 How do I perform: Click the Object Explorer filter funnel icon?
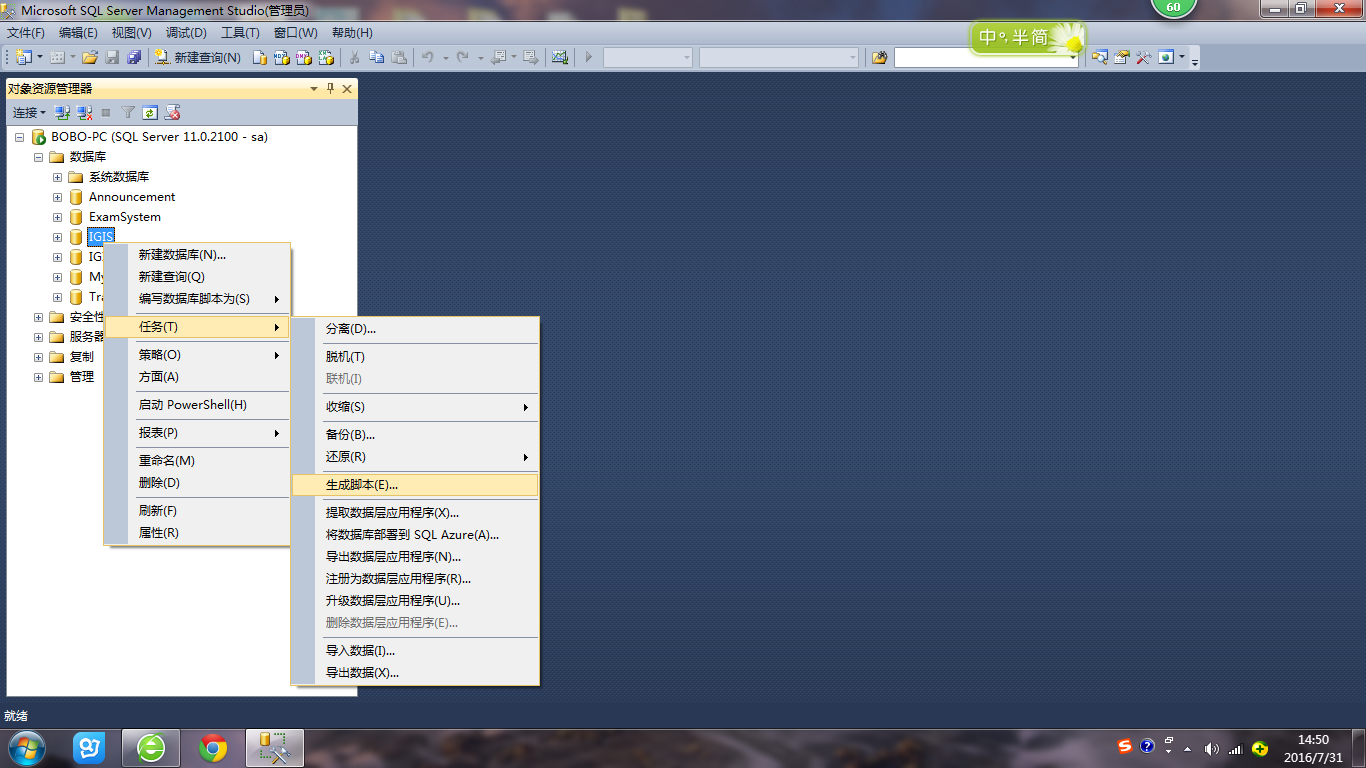pyautogui.click(x=128, y=113)
